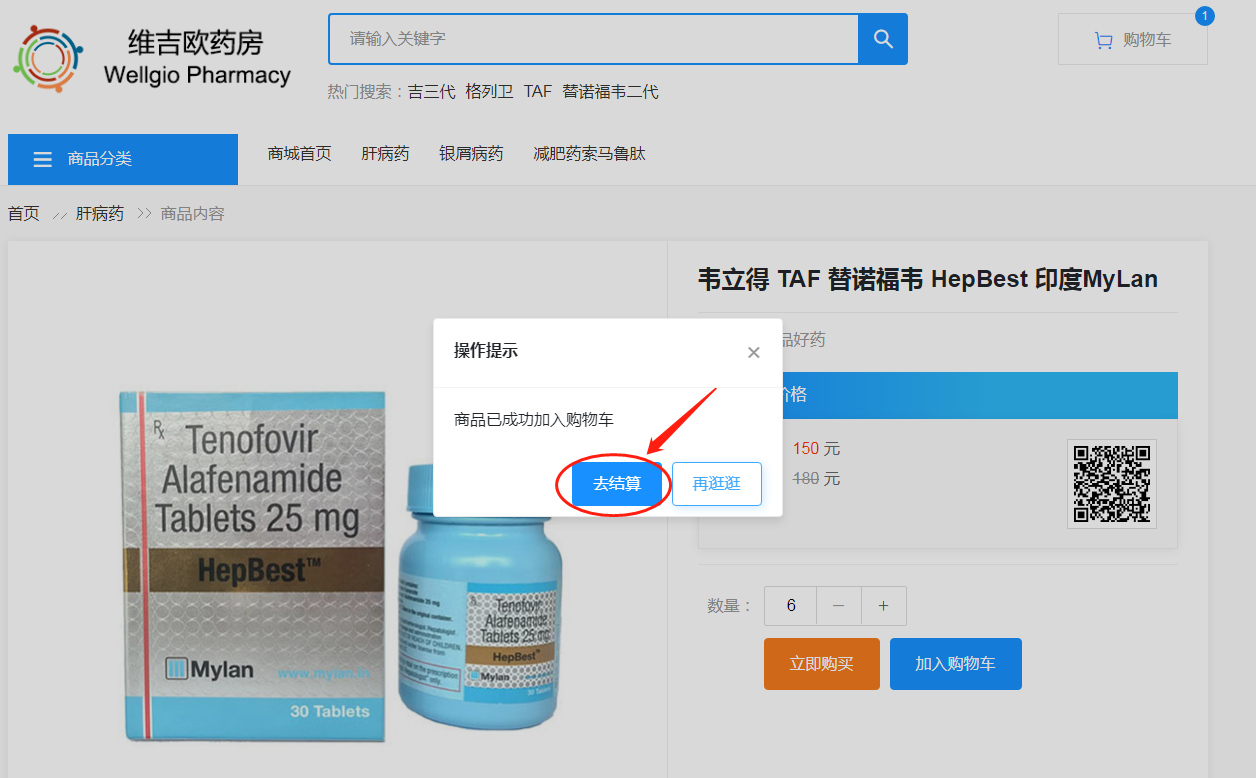Click the 商品已成功加入购物车 message
The height and width of the screenshot is (778, 1256).
pyautogui.click(x=534, y=420)
